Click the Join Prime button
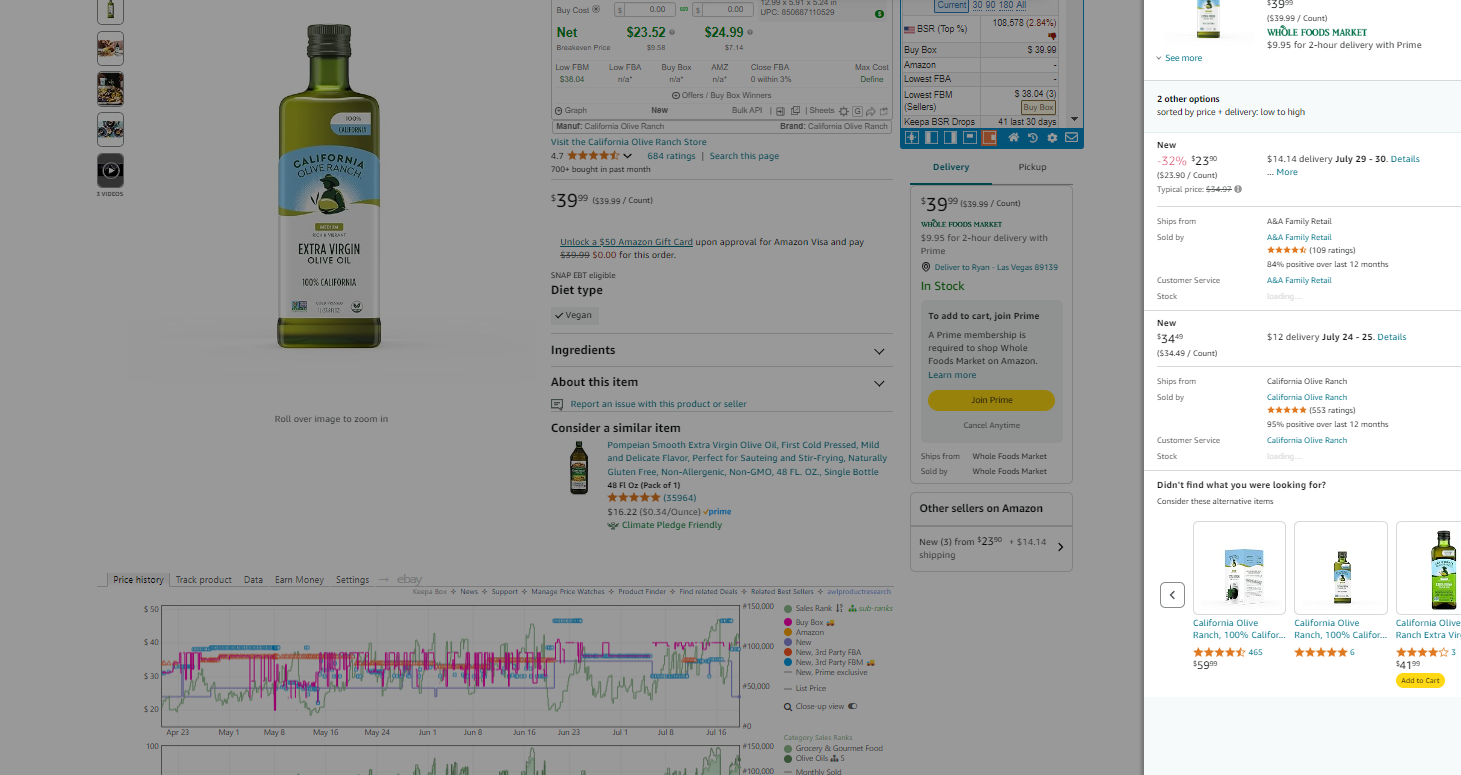1461x775 pixels. (991, 400)
